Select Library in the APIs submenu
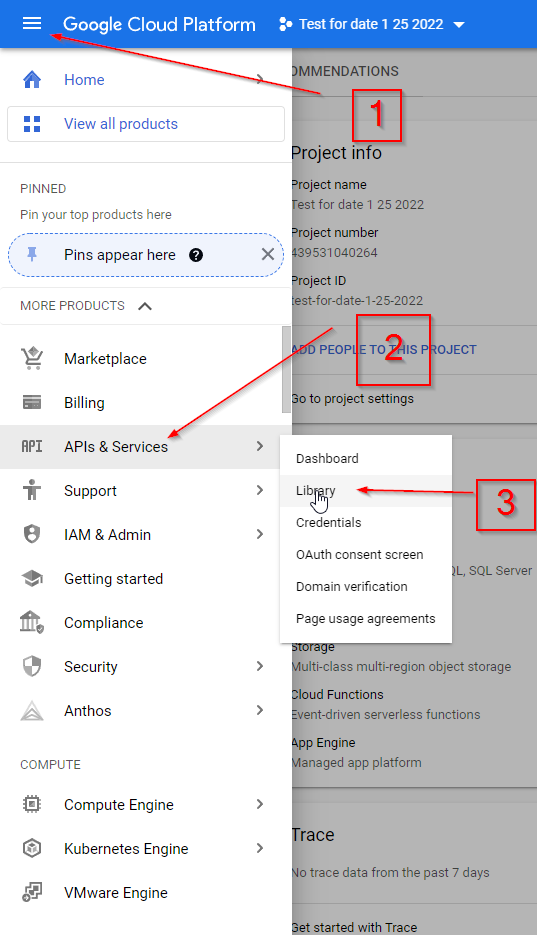 (x=366, y=491)
